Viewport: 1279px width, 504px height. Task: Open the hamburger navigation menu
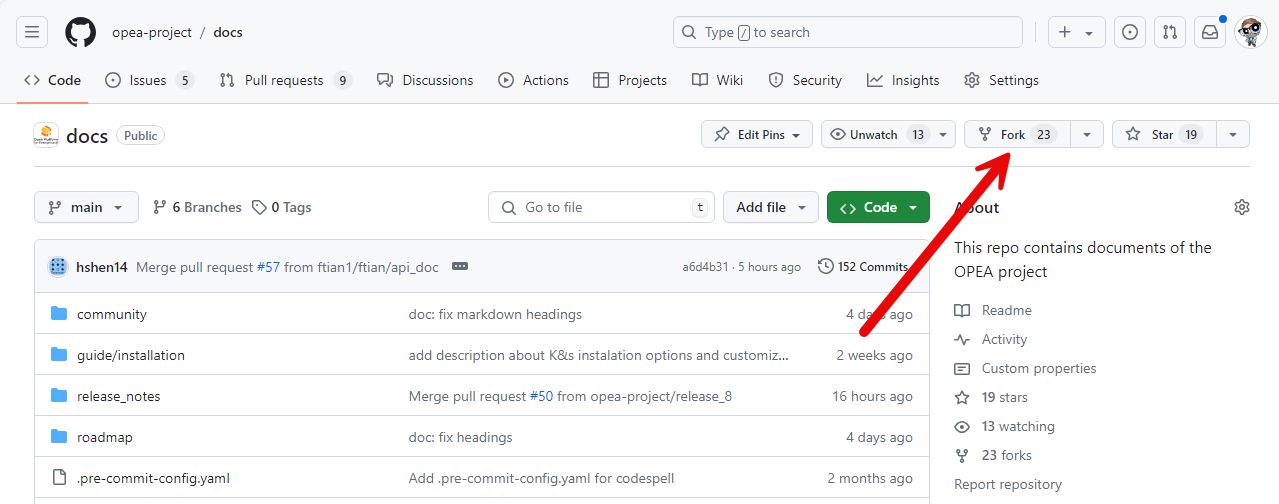pyautogui.click(x=31, y=32)
